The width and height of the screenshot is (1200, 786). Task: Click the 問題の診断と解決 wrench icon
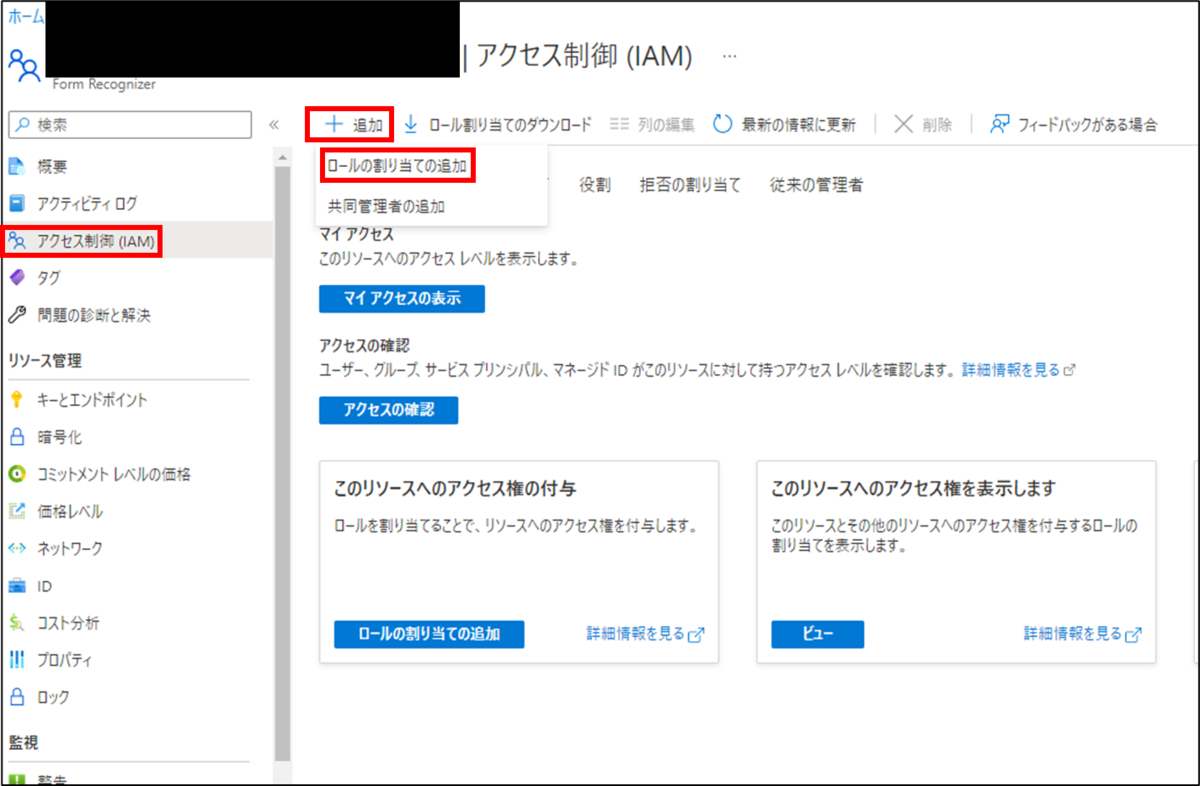coord(17,315)
